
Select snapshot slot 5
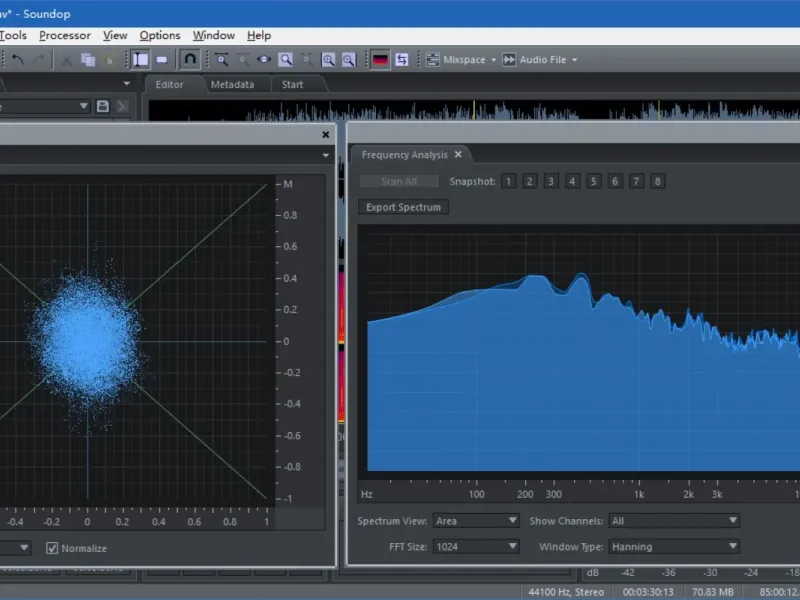pyautogui.click(x=593, y=181)
